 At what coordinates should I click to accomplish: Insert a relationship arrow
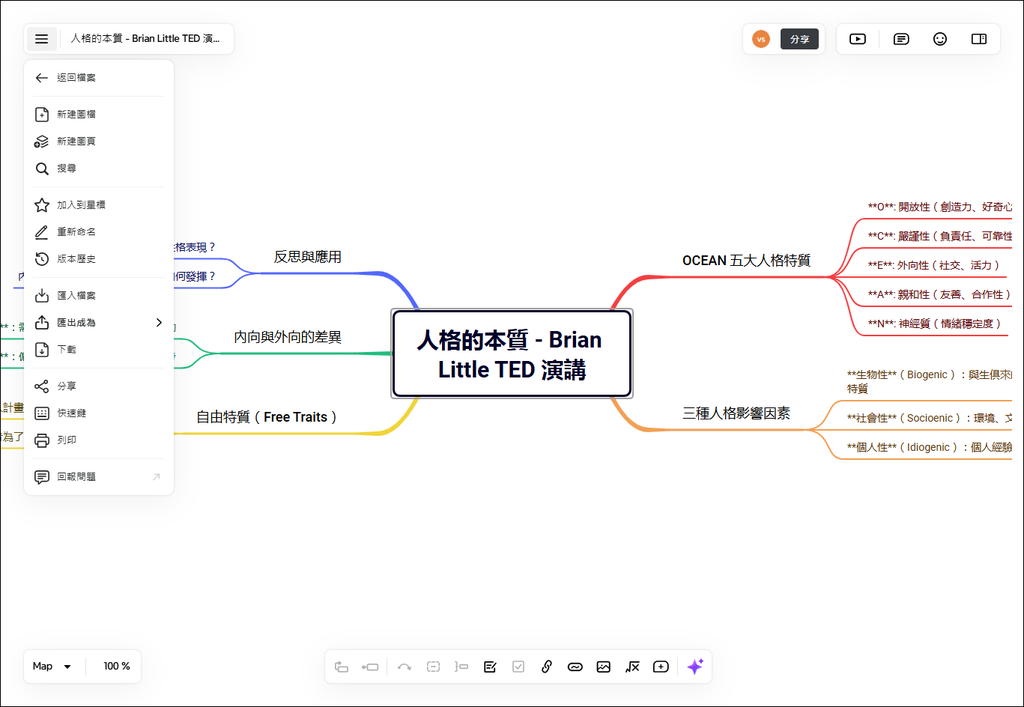coord(404,667)
